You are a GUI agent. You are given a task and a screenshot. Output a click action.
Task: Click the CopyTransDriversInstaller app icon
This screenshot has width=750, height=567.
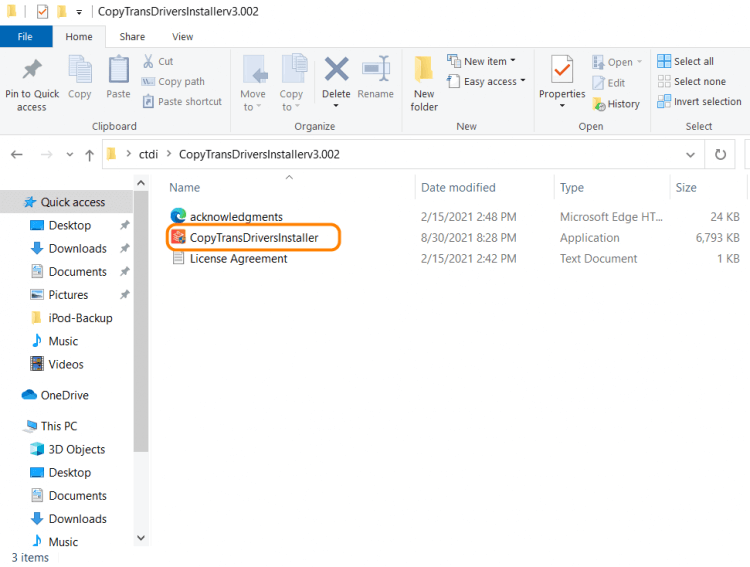click(x=178, y=237)
